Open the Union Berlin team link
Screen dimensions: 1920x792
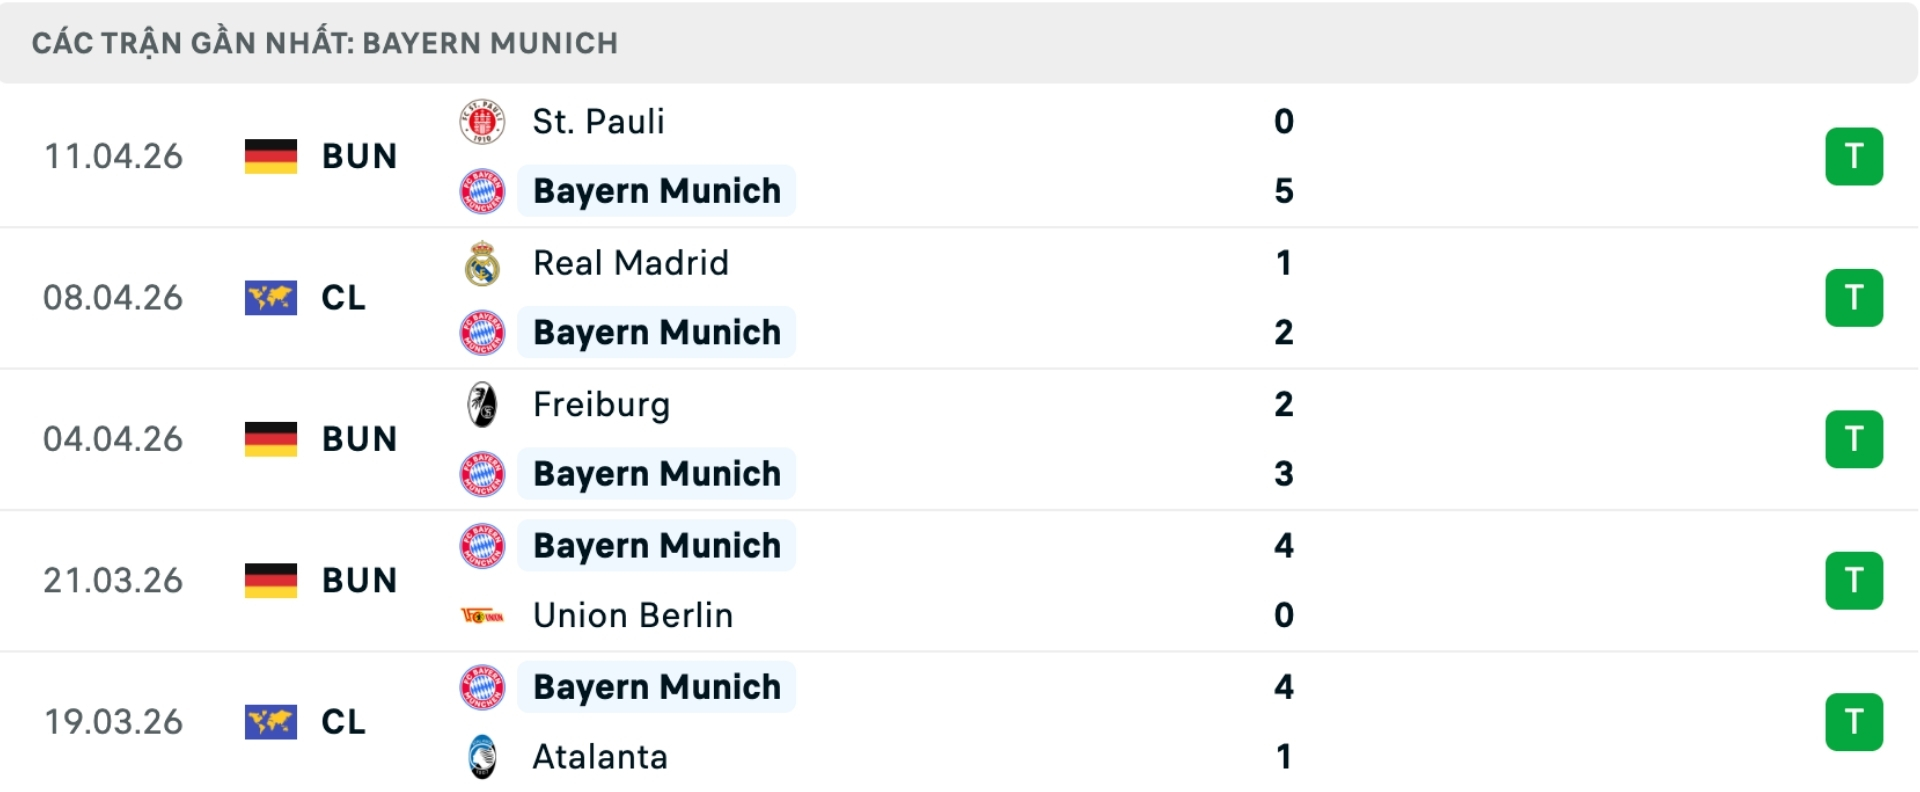(x=632, y=616)
